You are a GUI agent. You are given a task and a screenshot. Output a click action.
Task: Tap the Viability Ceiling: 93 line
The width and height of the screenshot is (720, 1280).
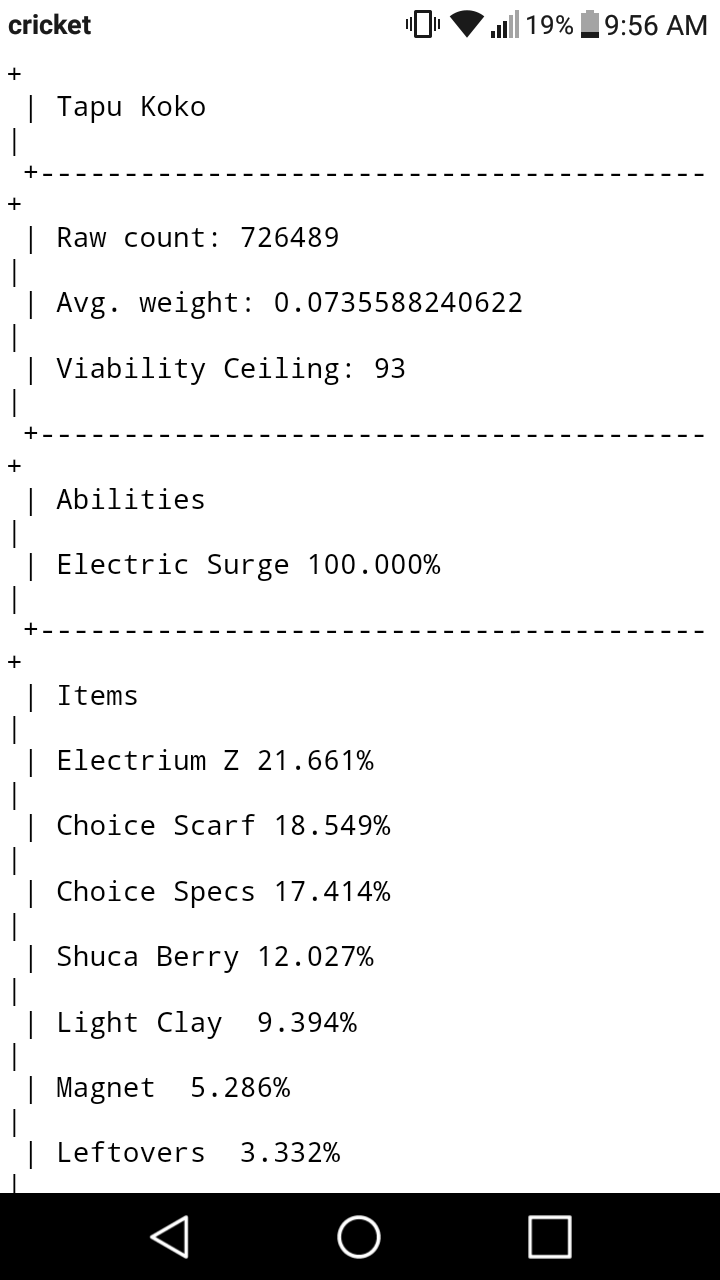tap(231, 369)
